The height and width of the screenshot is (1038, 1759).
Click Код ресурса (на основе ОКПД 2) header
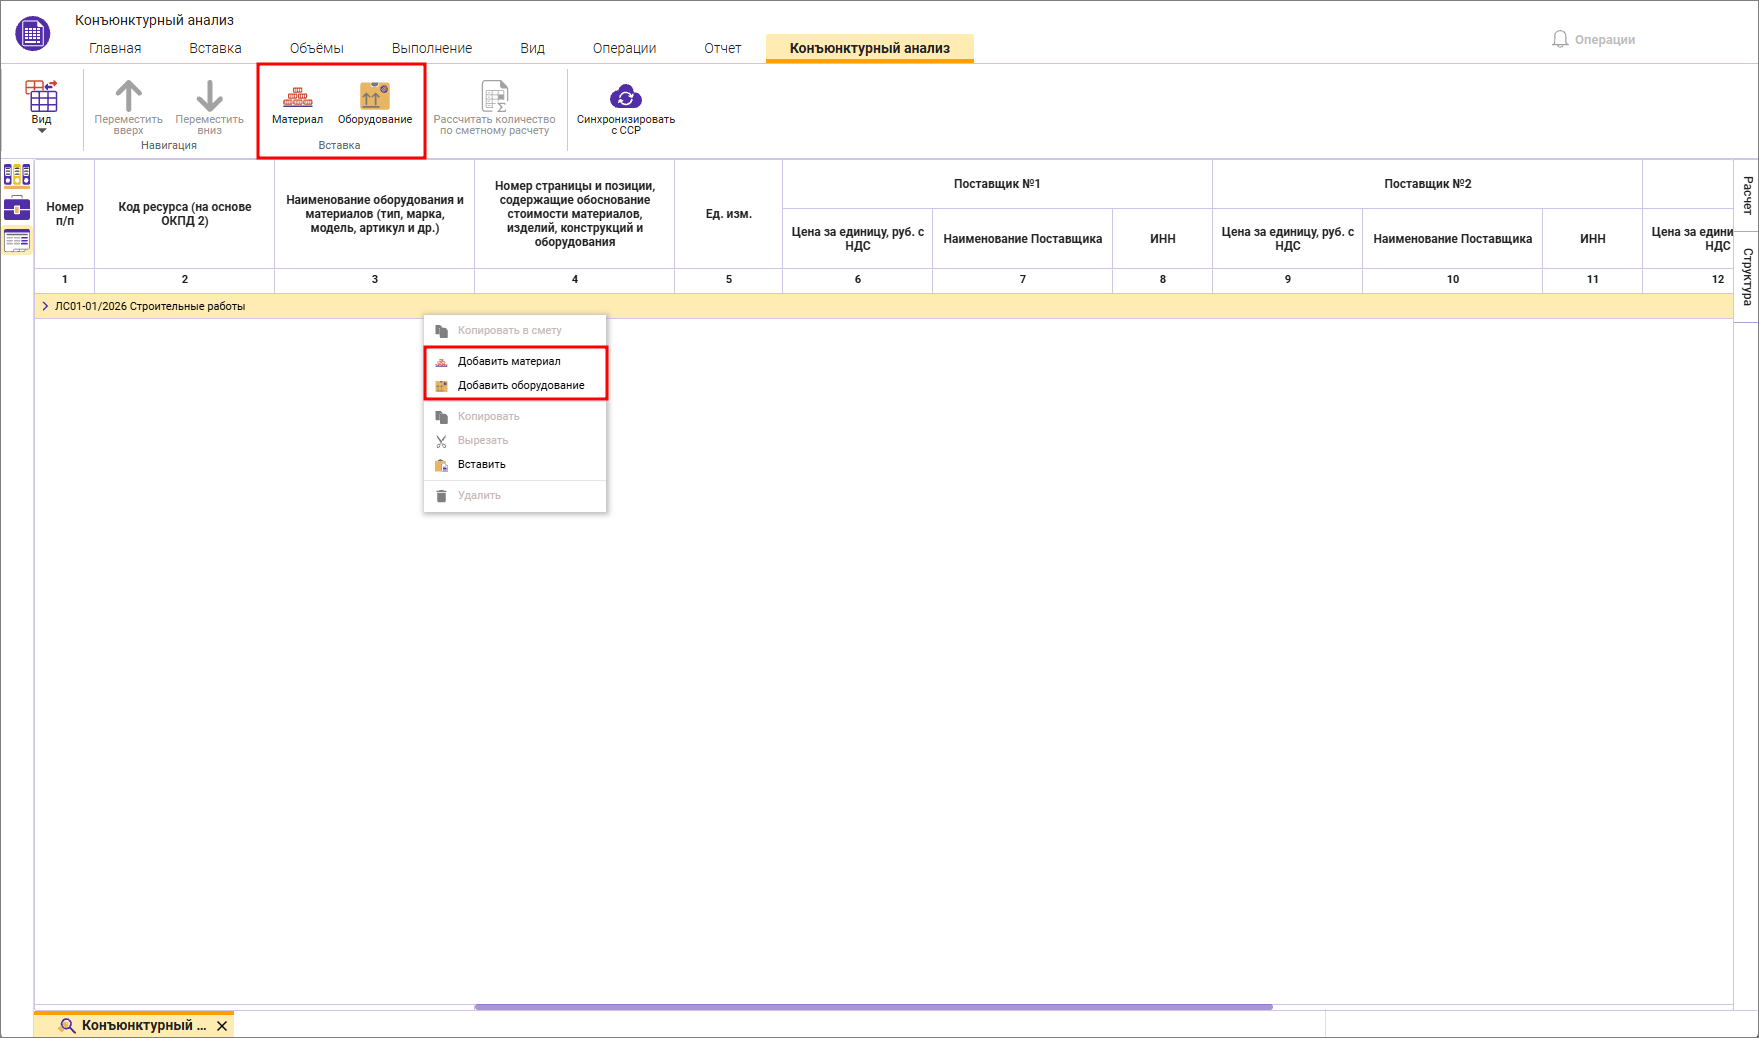pos(185,214)
